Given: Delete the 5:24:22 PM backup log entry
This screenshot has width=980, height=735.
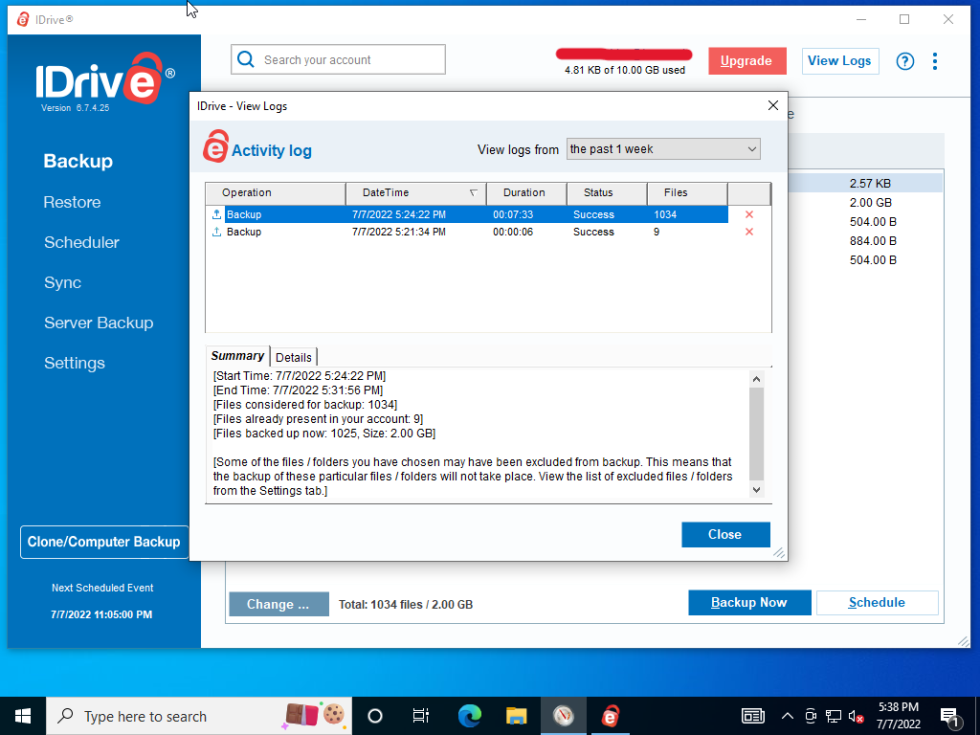Looking at the screenshot, I should (749, 214).
